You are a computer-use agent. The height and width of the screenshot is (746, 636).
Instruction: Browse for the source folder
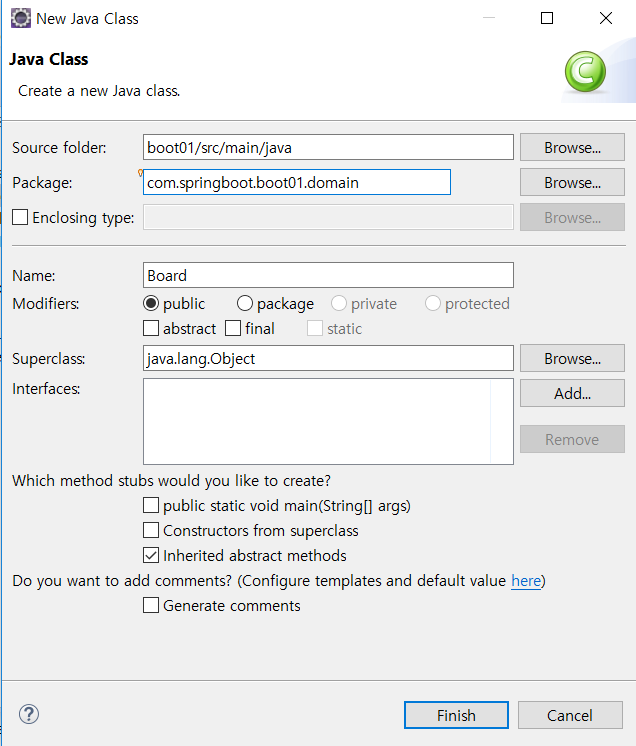click(572, 147)
